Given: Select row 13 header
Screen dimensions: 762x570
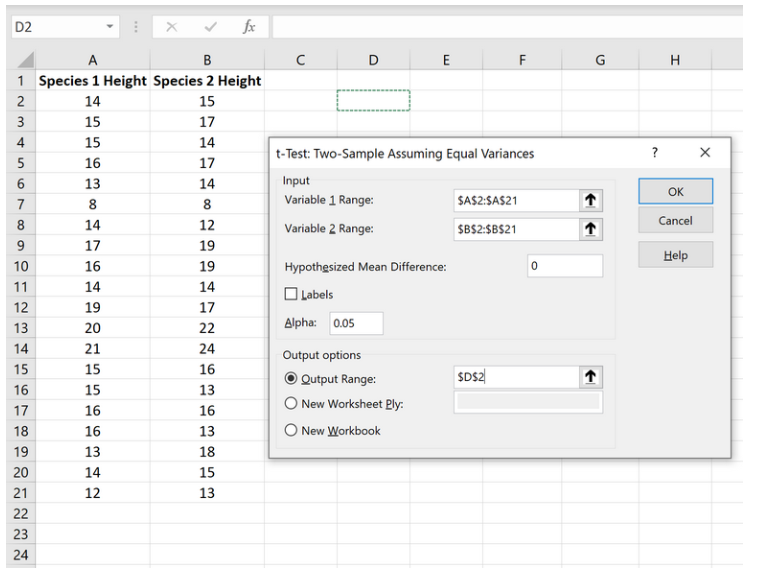Looking at the screenshot, I should (x=21, y=328).
